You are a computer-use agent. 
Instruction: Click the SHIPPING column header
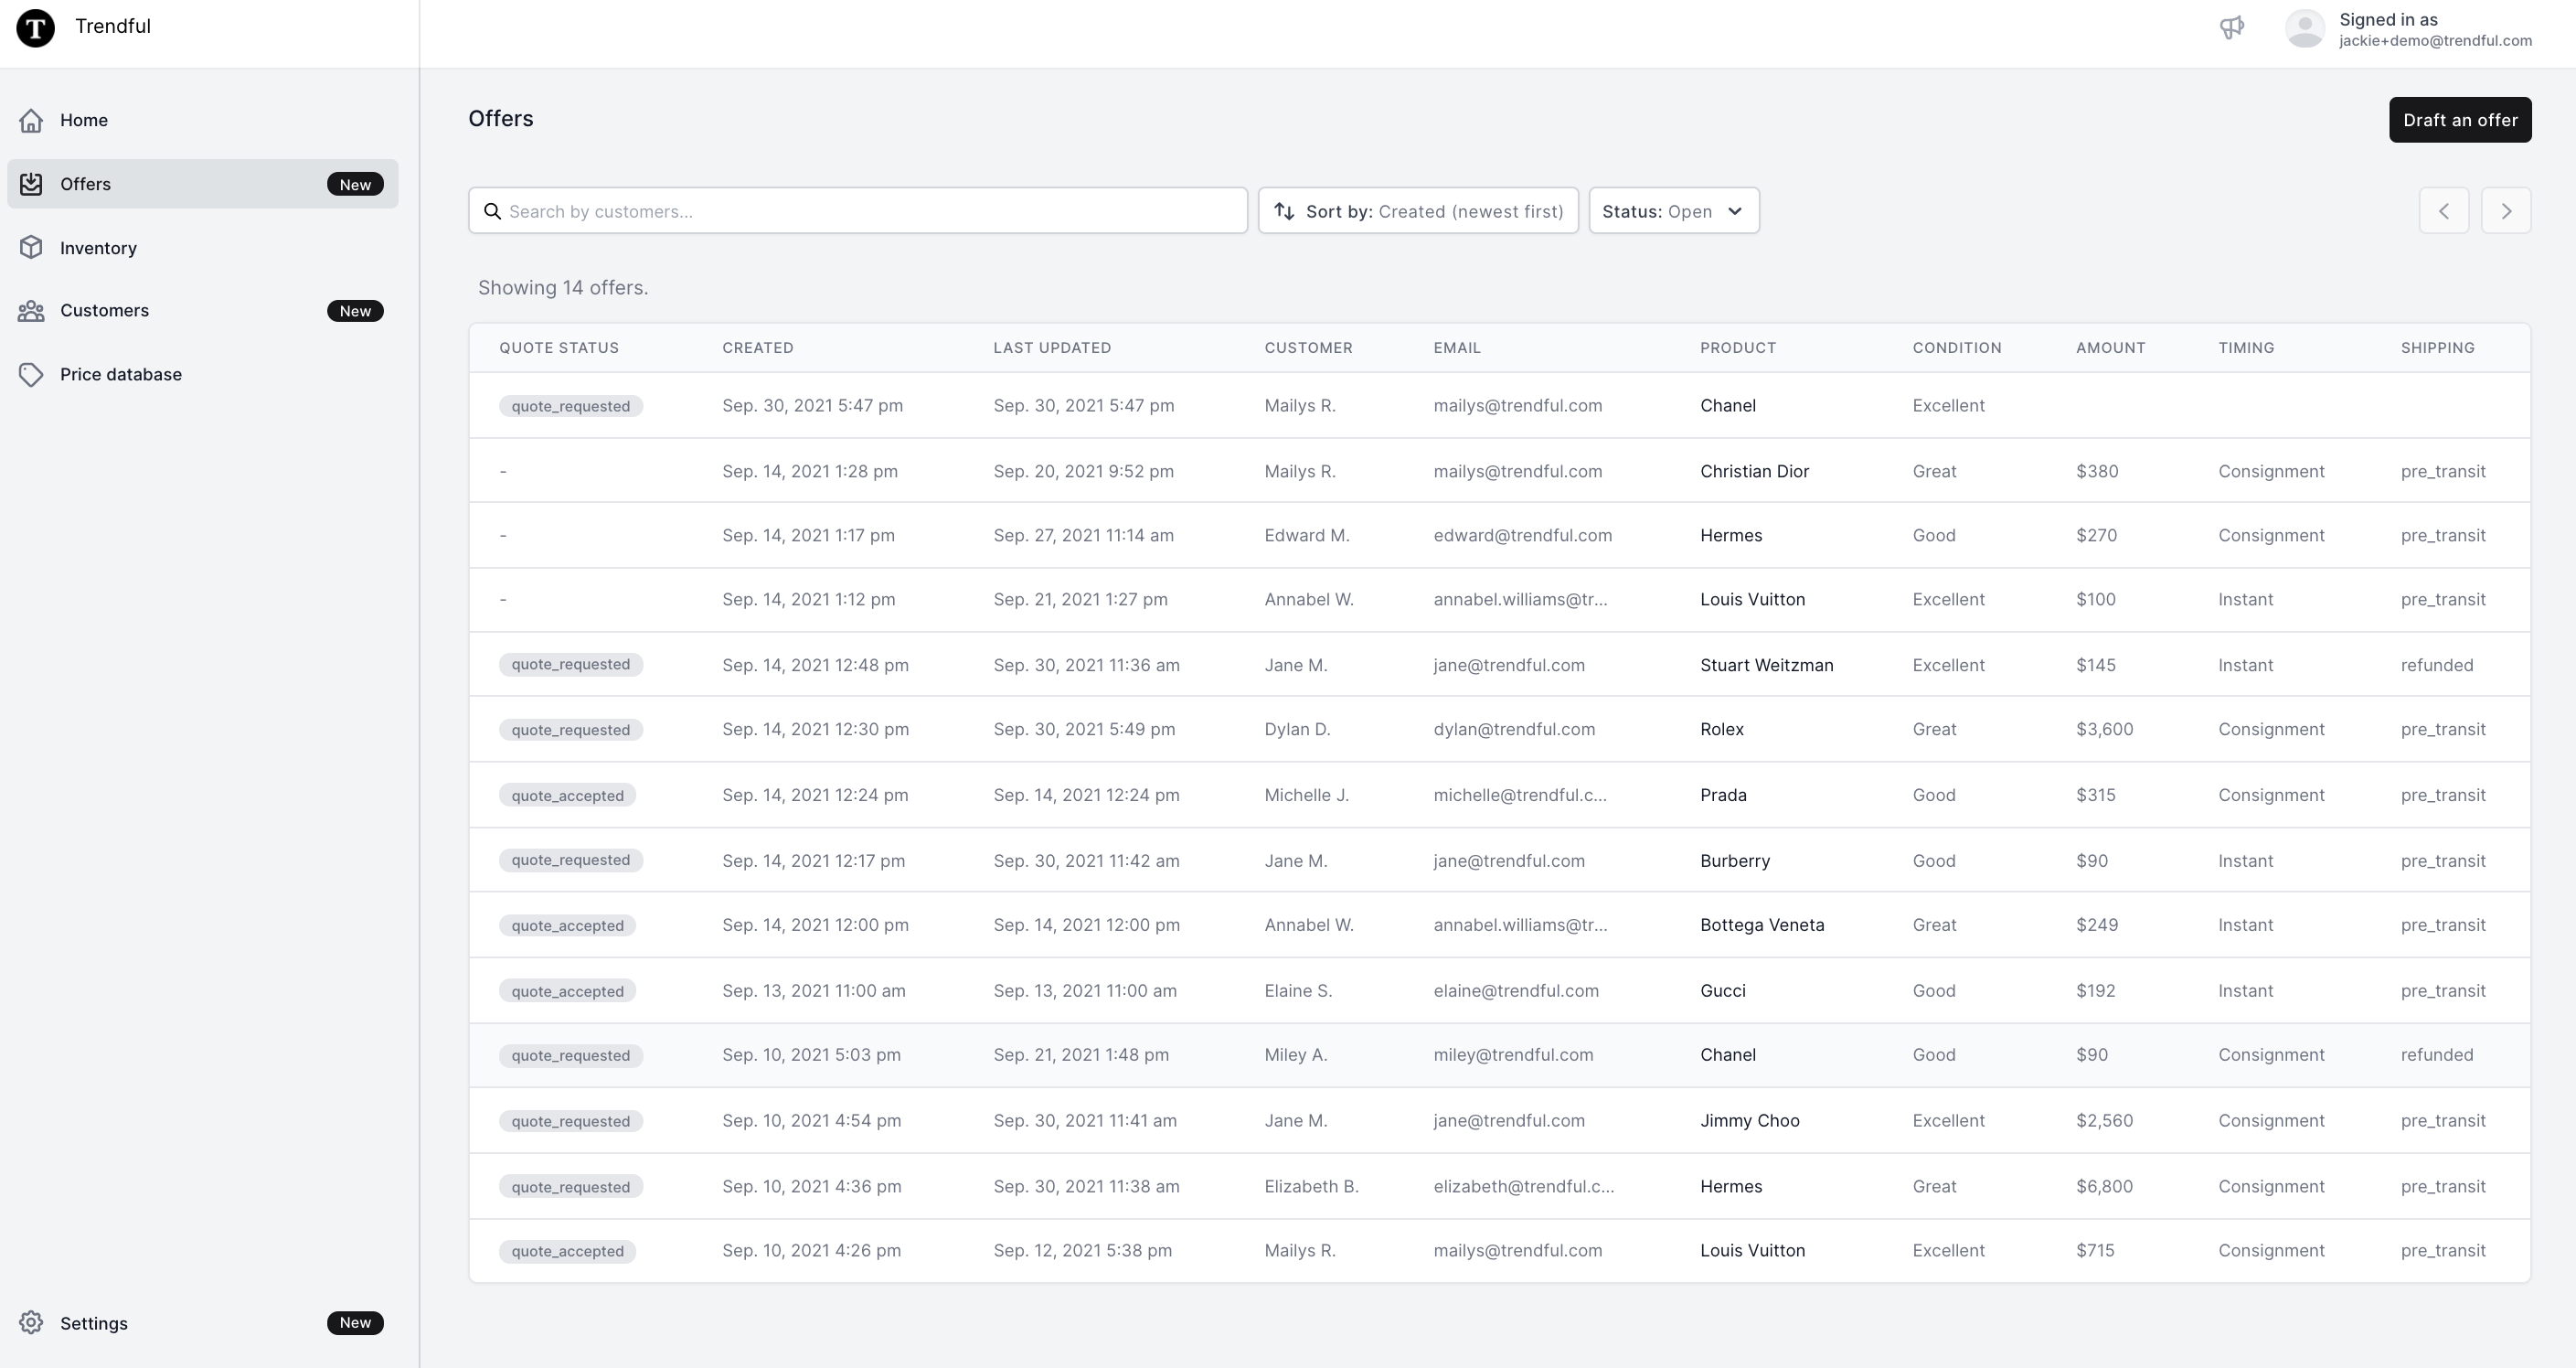point(2437,348)
